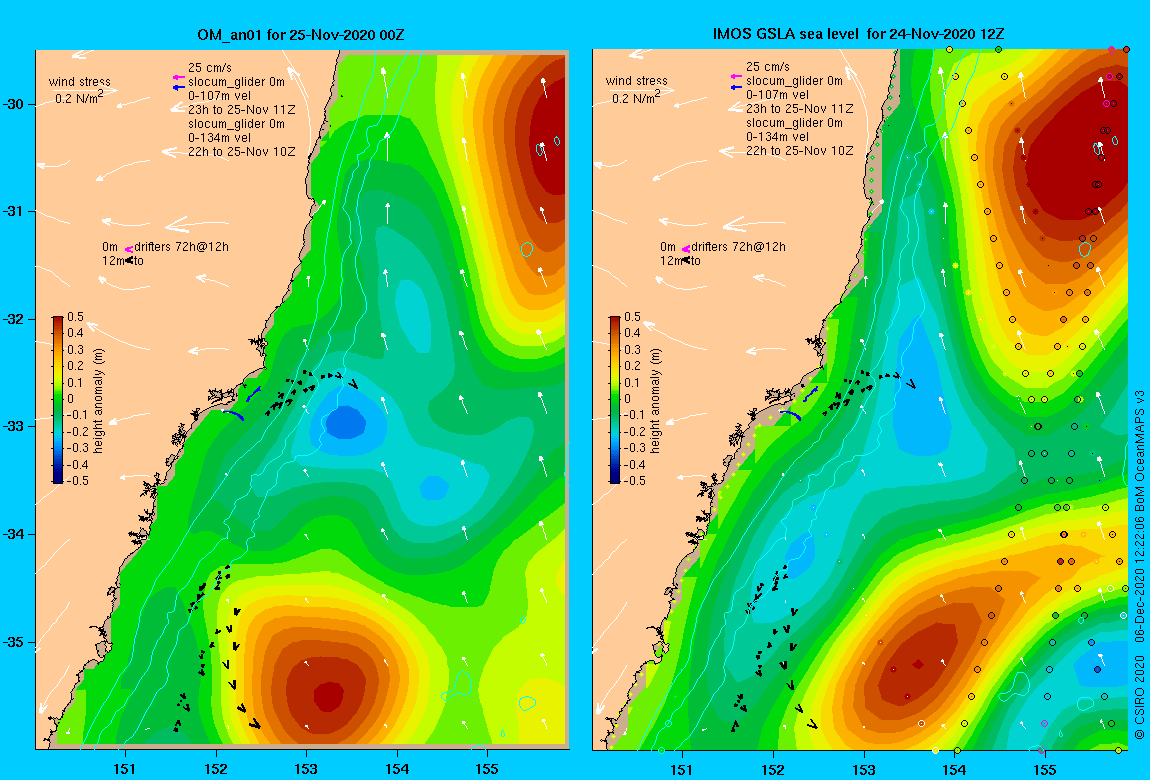Image resolution: width=1150 pixels, height=780 pixels.
Task: Click '0-134m vel' text in left panel
Action: tap(219, 138)
